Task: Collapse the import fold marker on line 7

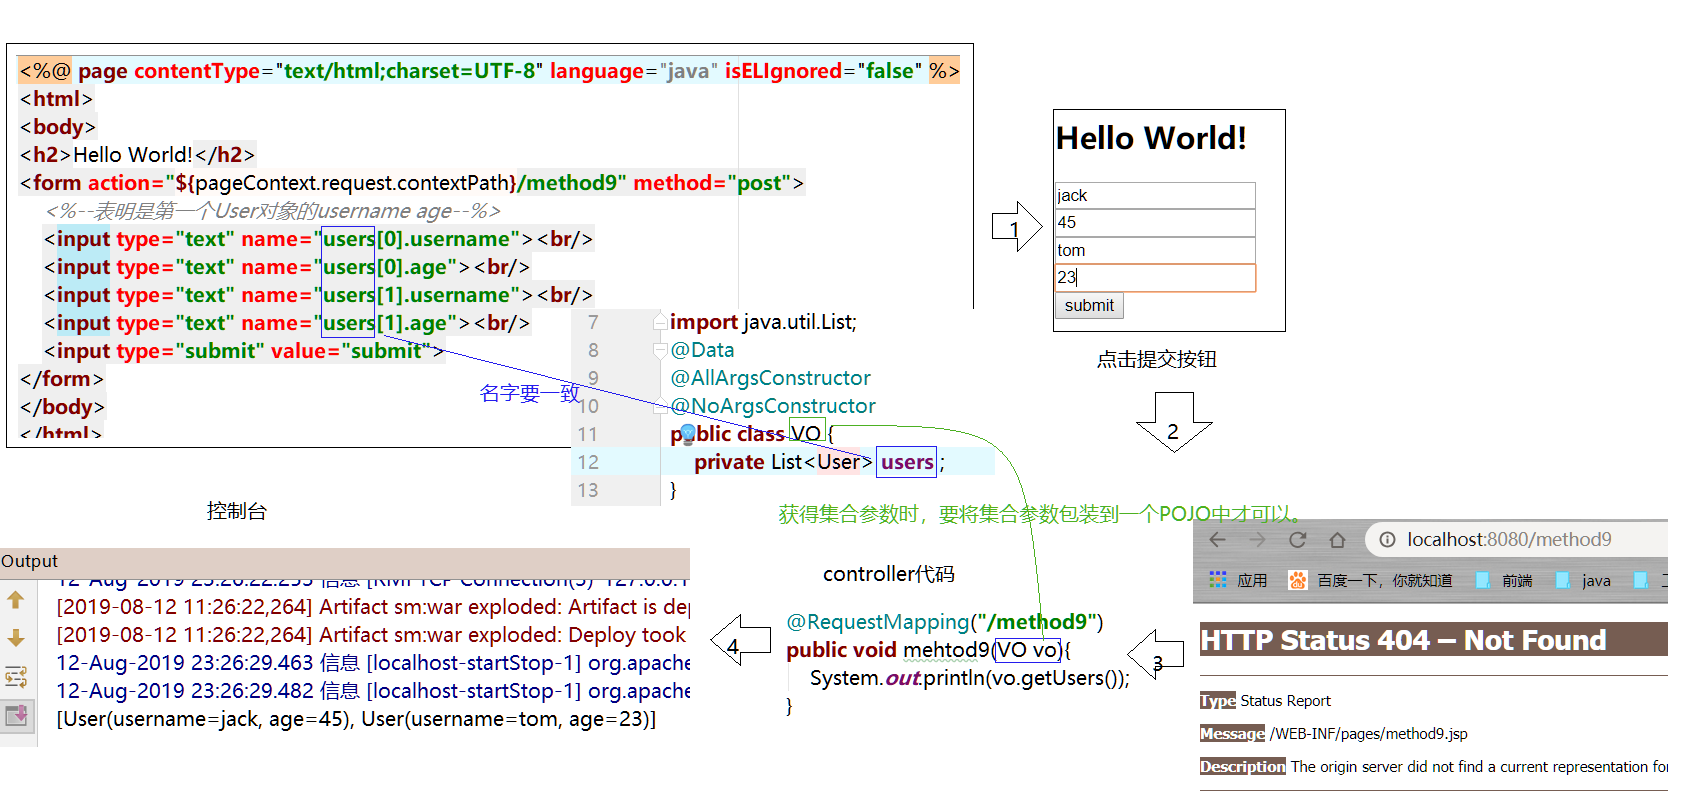Action: coord(660,322)
